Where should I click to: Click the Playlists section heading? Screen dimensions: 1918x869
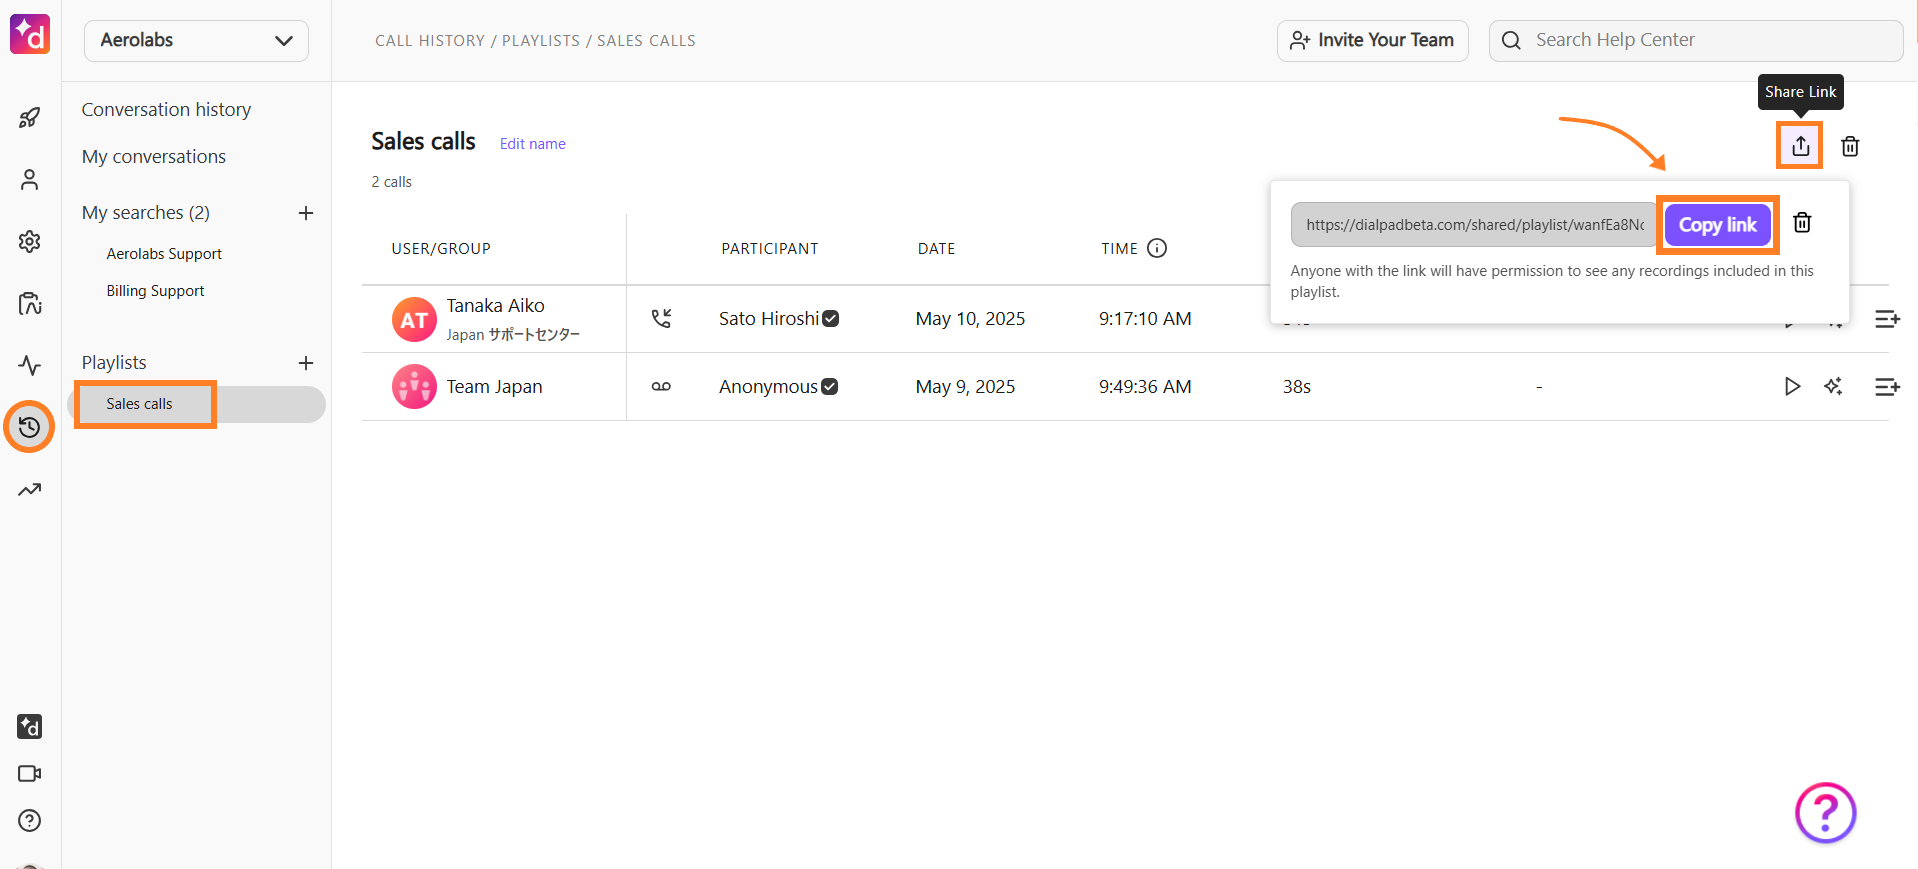114,363
